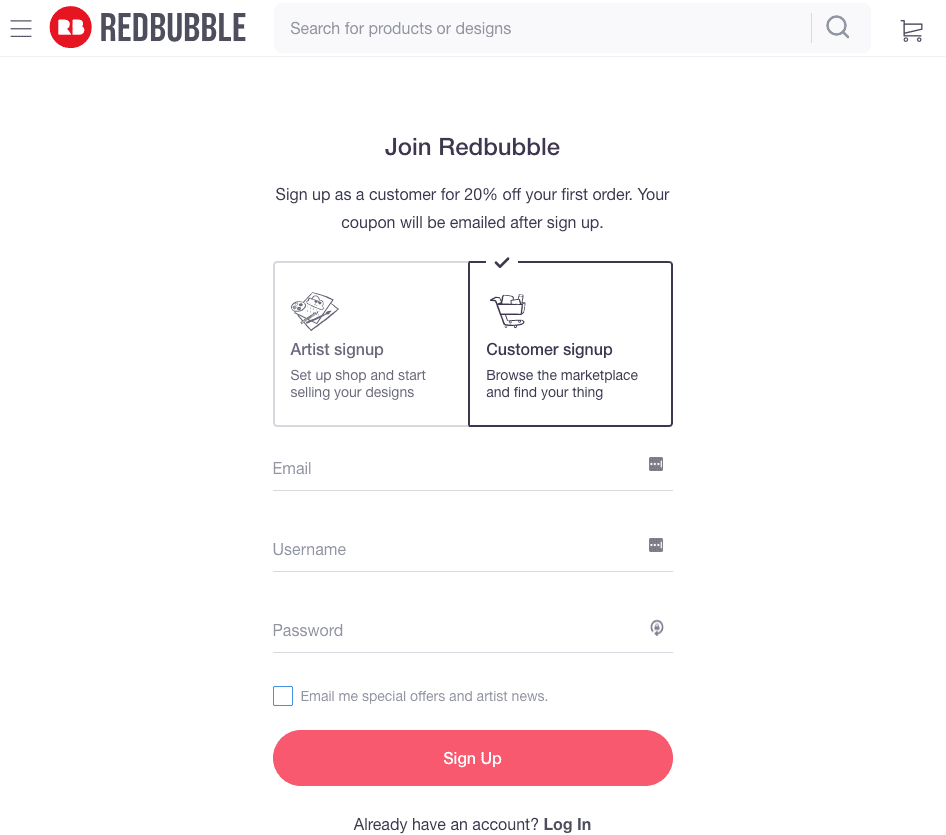Click the search magnifier icon
Screen dimensions: 946x835
point(838,28)
